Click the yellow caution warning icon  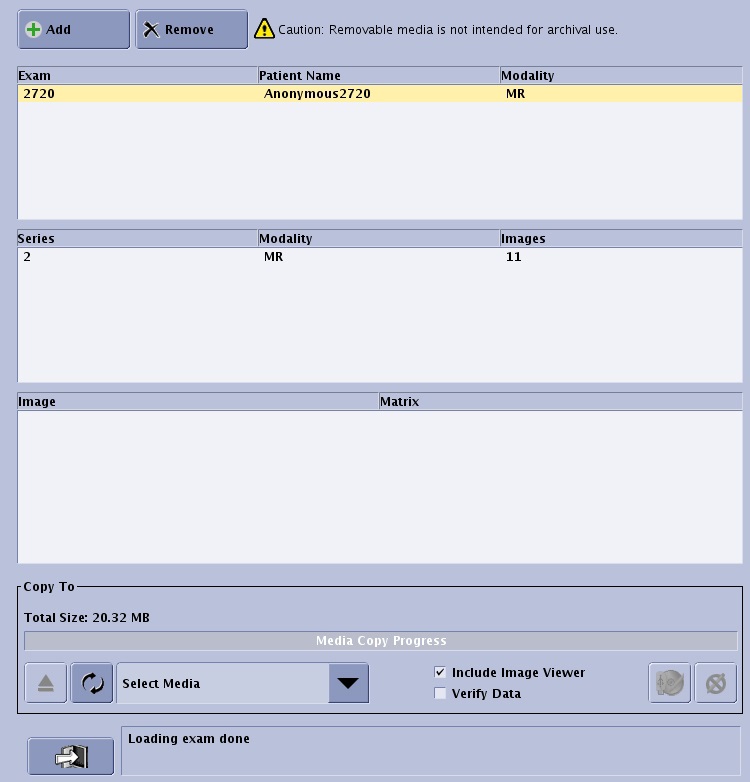(264, 30)
